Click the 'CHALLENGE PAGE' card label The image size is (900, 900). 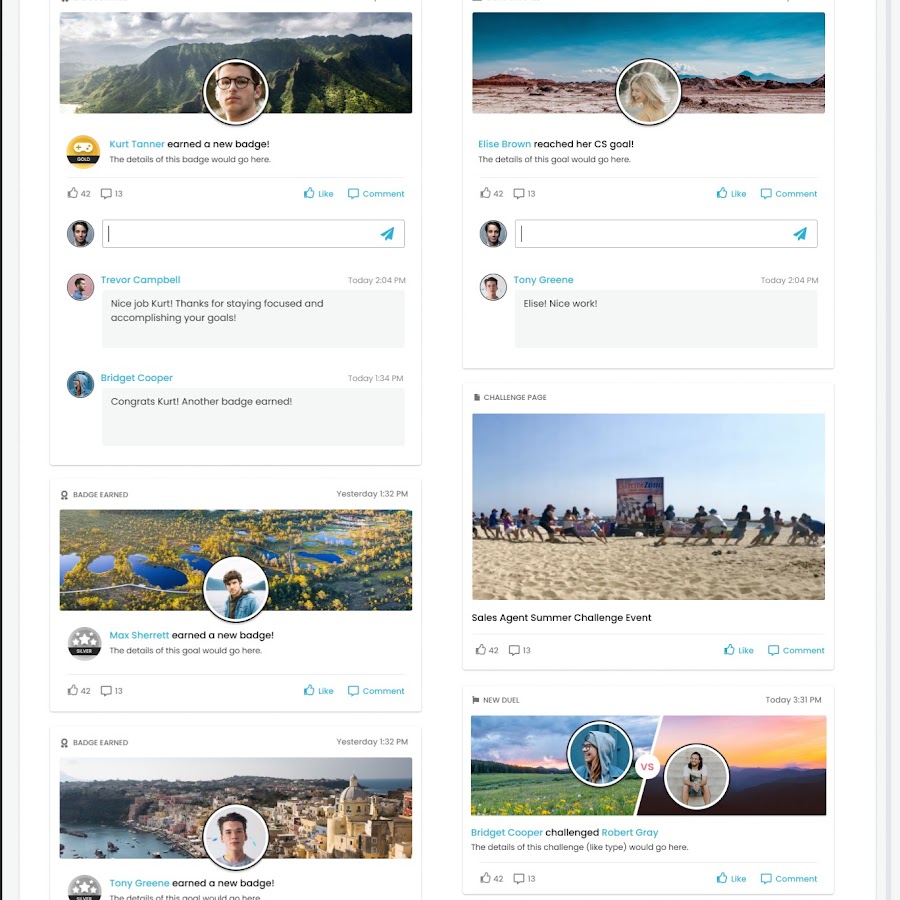515,397
